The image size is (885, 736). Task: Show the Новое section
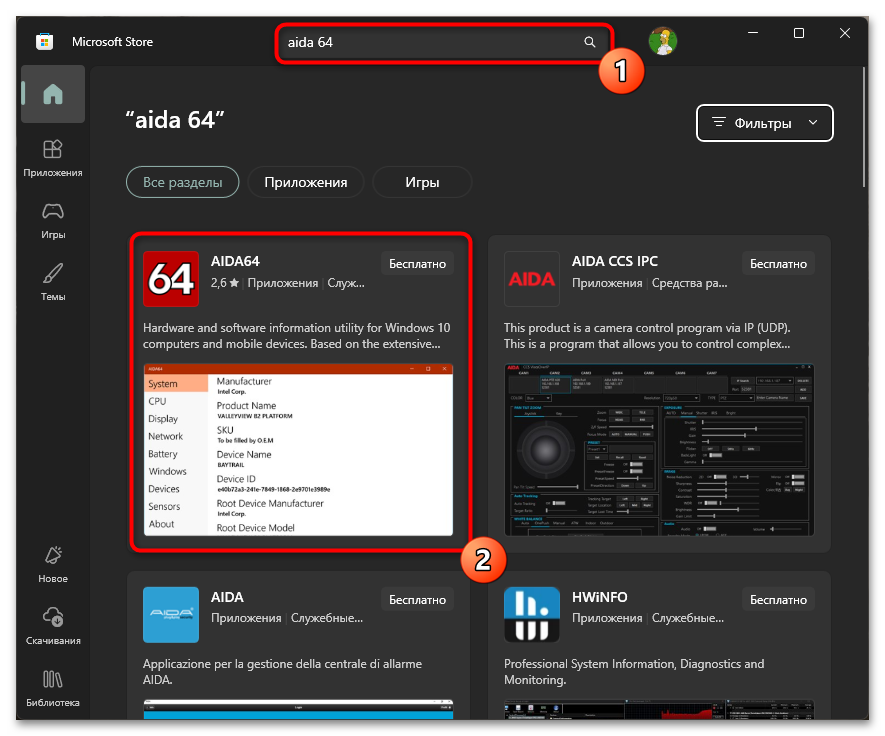(53, 564)
